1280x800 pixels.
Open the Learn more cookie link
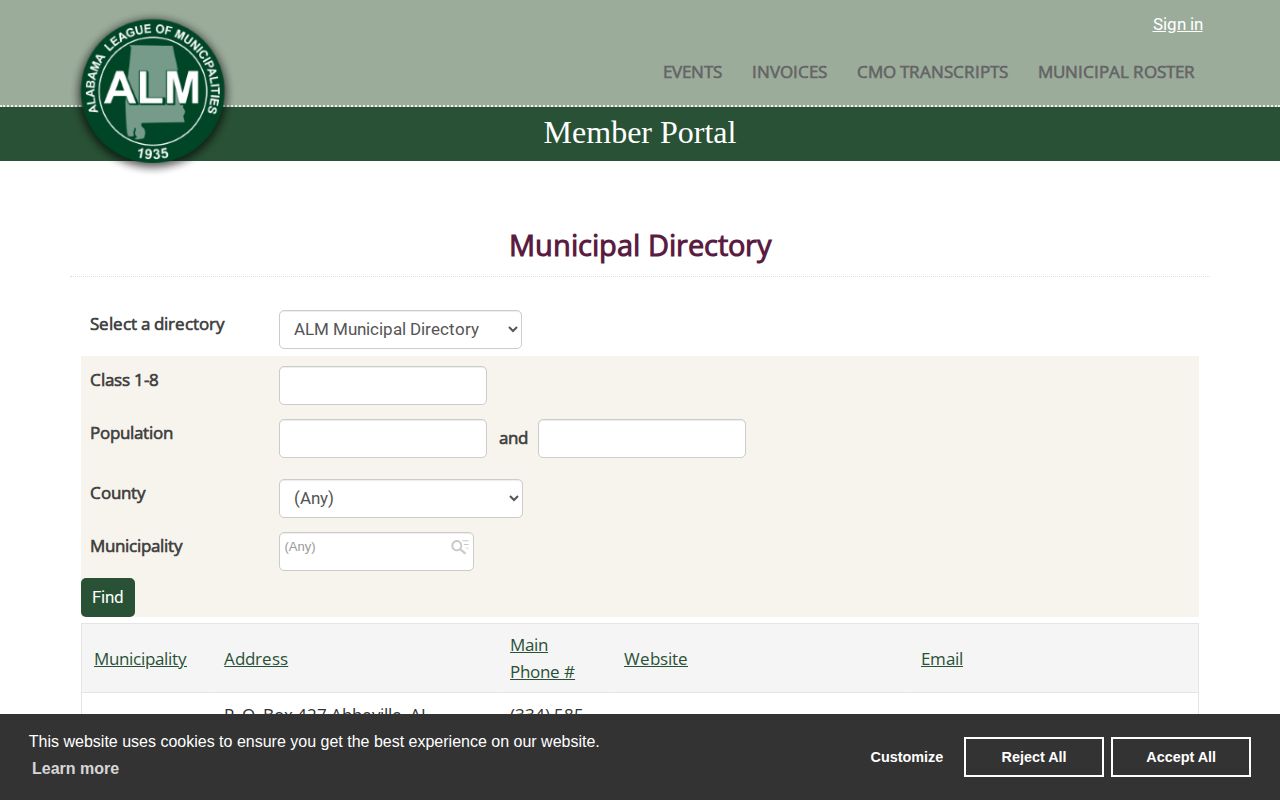pyautogui.click(x=75, y=768)
